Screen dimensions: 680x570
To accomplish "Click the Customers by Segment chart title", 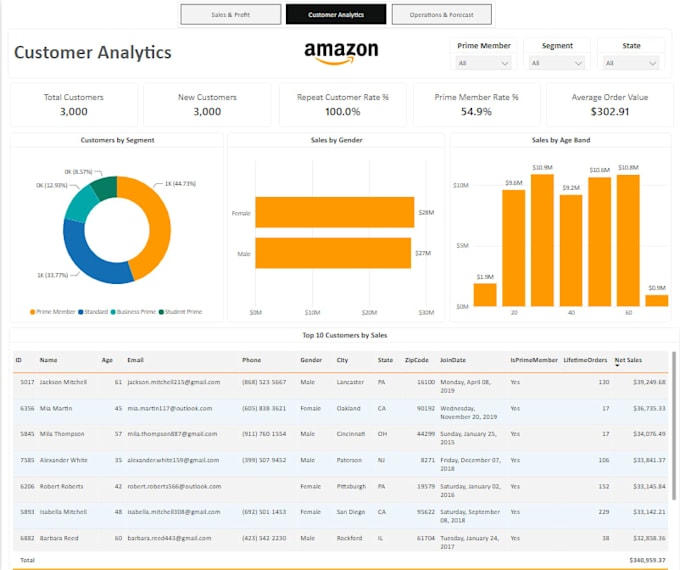I will [118, 140].
